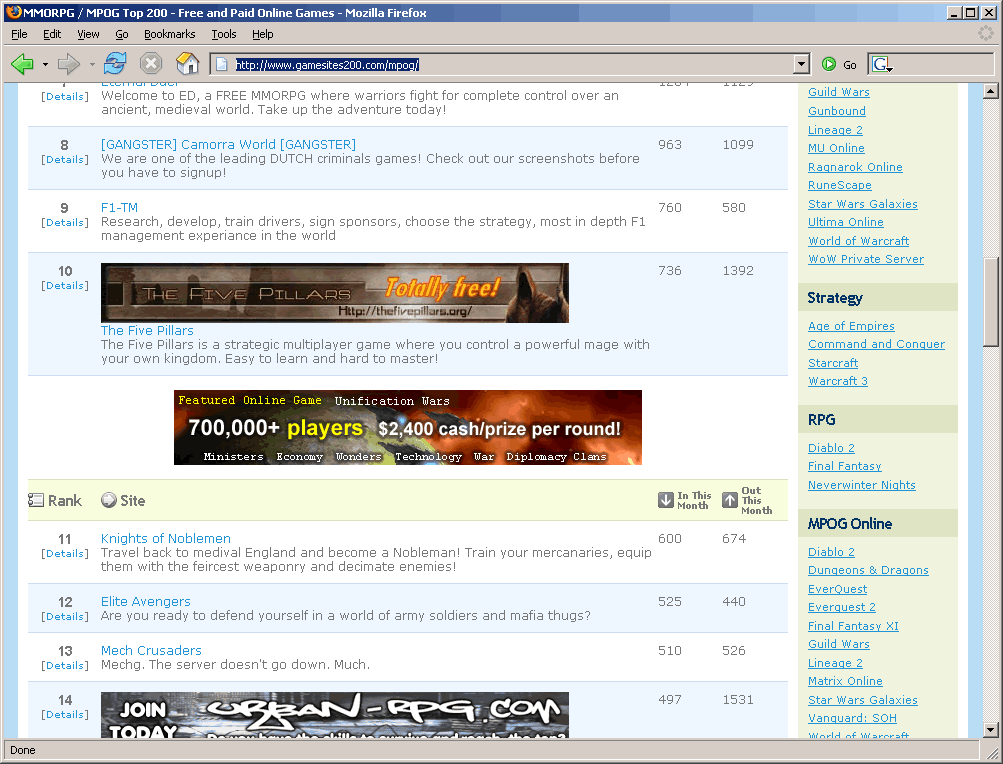Click the Forward arrow navigation button
Image resolution: width=1003 pixels, height=764 pixels.
pos(68,64)
